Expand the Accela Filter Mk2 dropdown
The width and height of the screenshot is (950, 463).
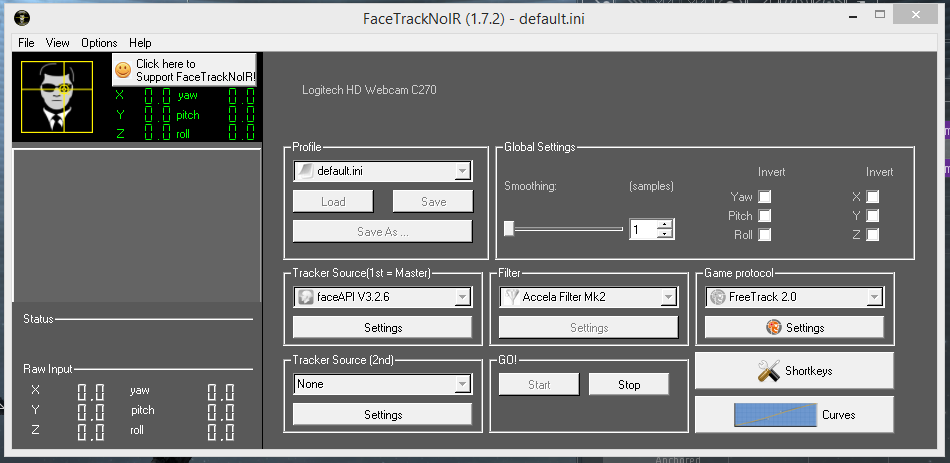point(668,297)
